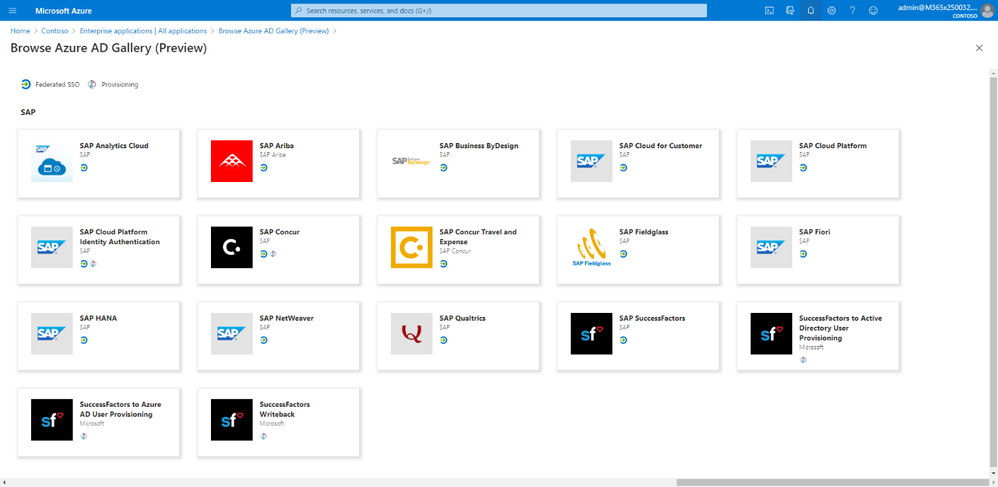The height and width of the screenshot is (487, 998).
Task: Select SAP Concur Travel and Expense title
Action: [478, 237]
